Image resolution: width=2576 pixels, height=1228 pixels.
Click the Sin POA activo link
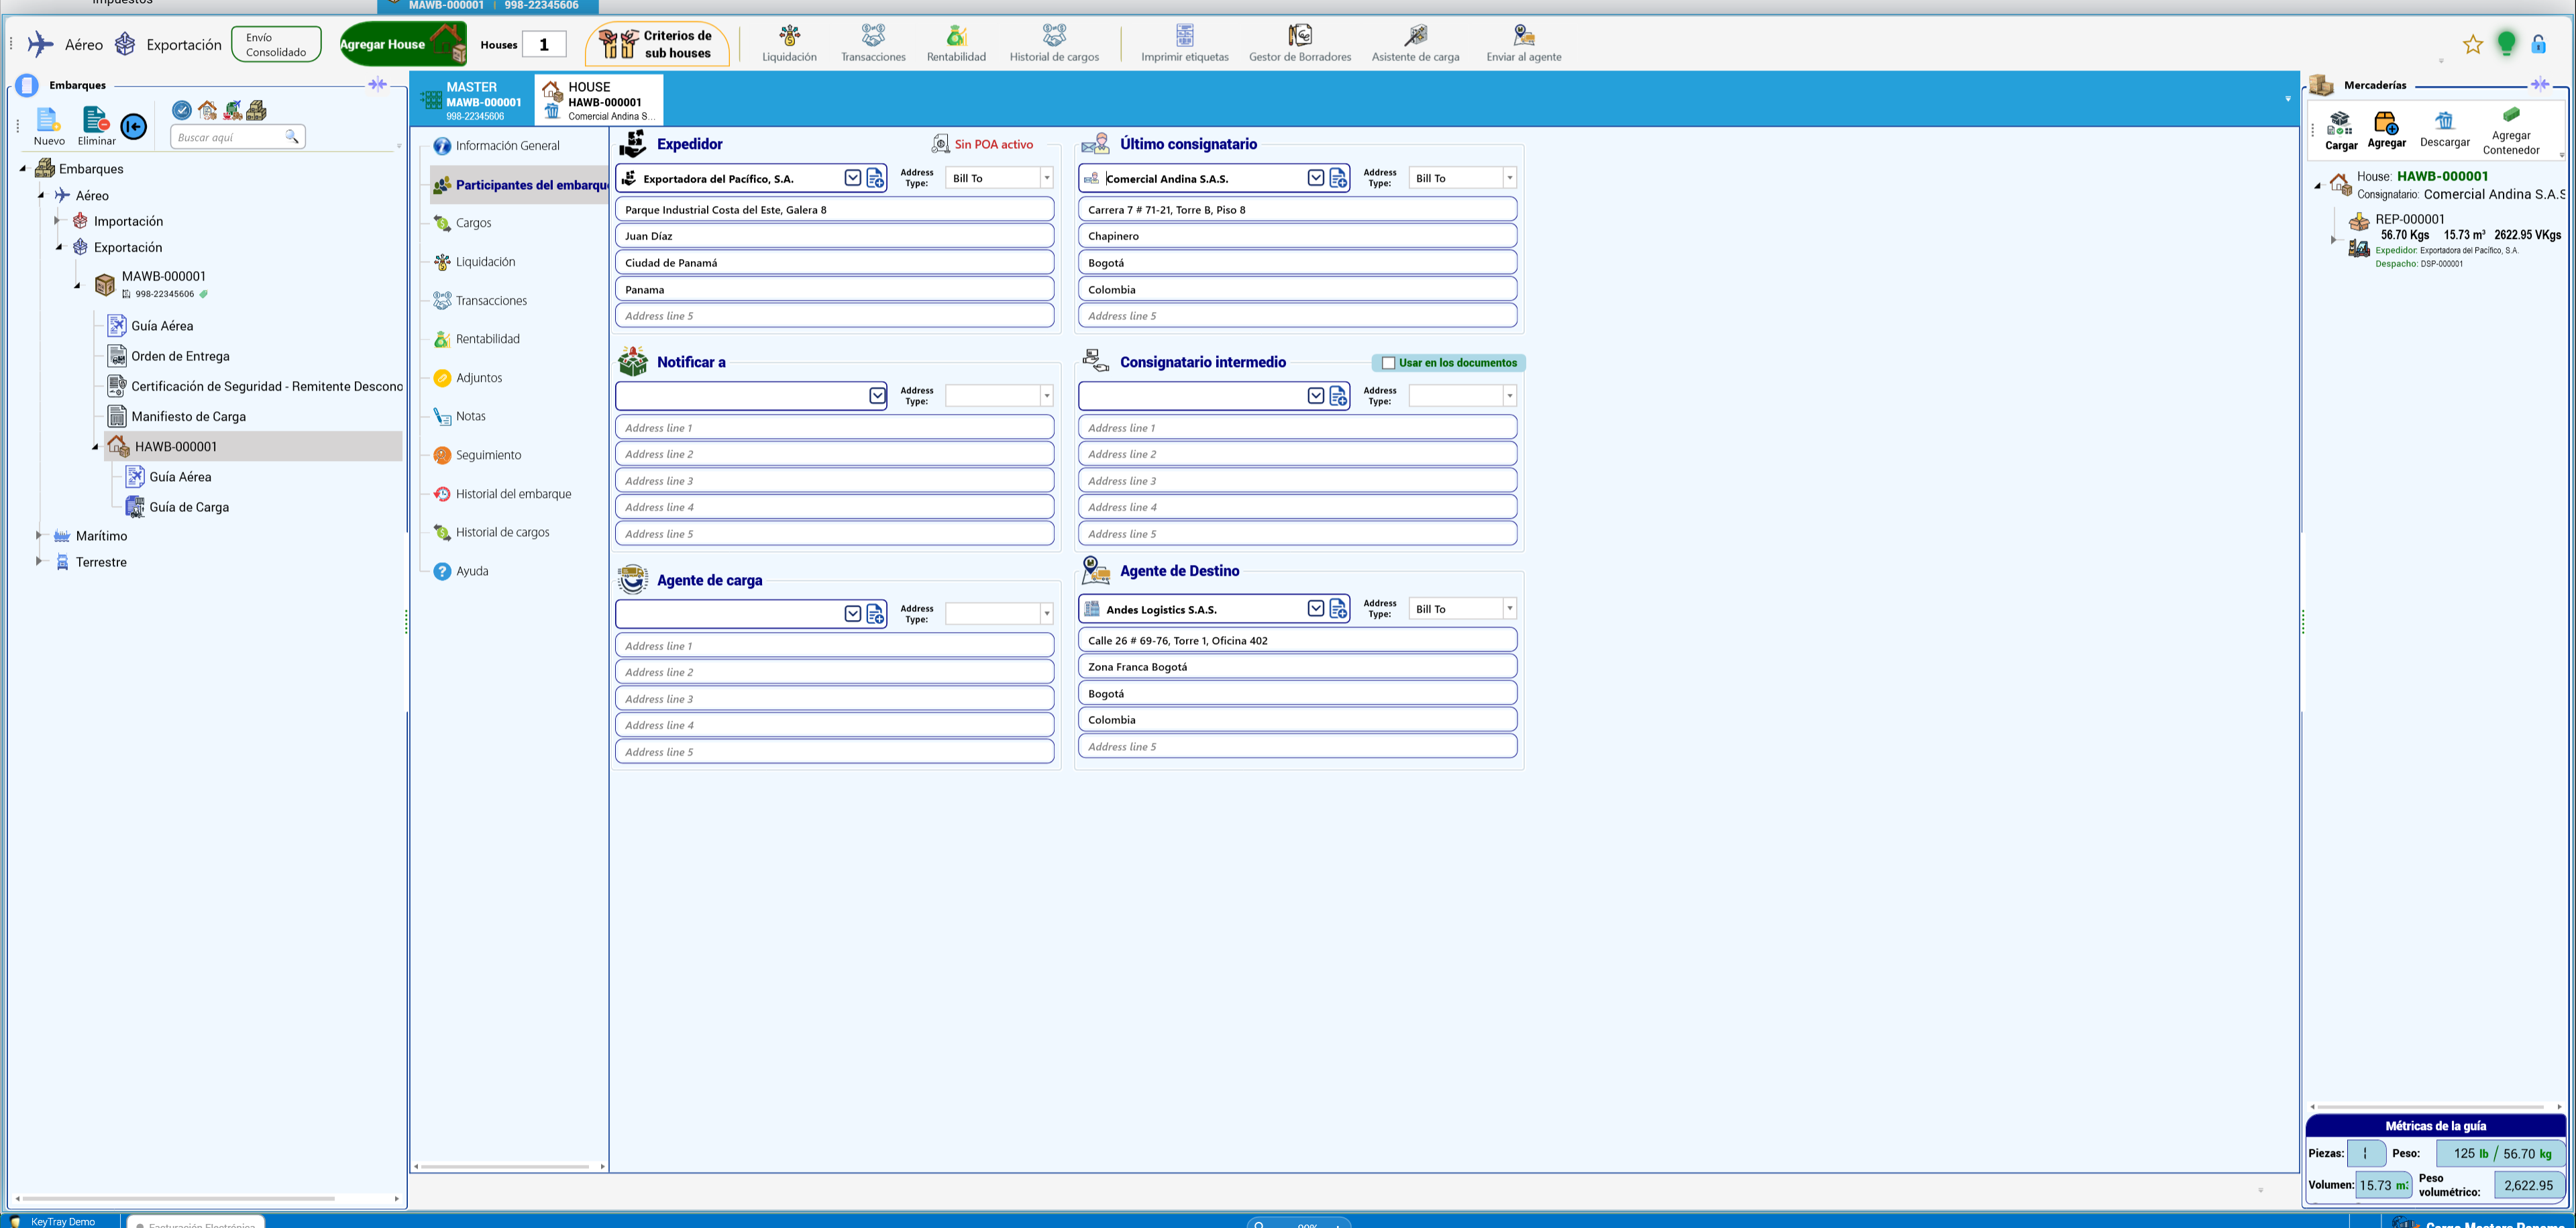(993, 144)
